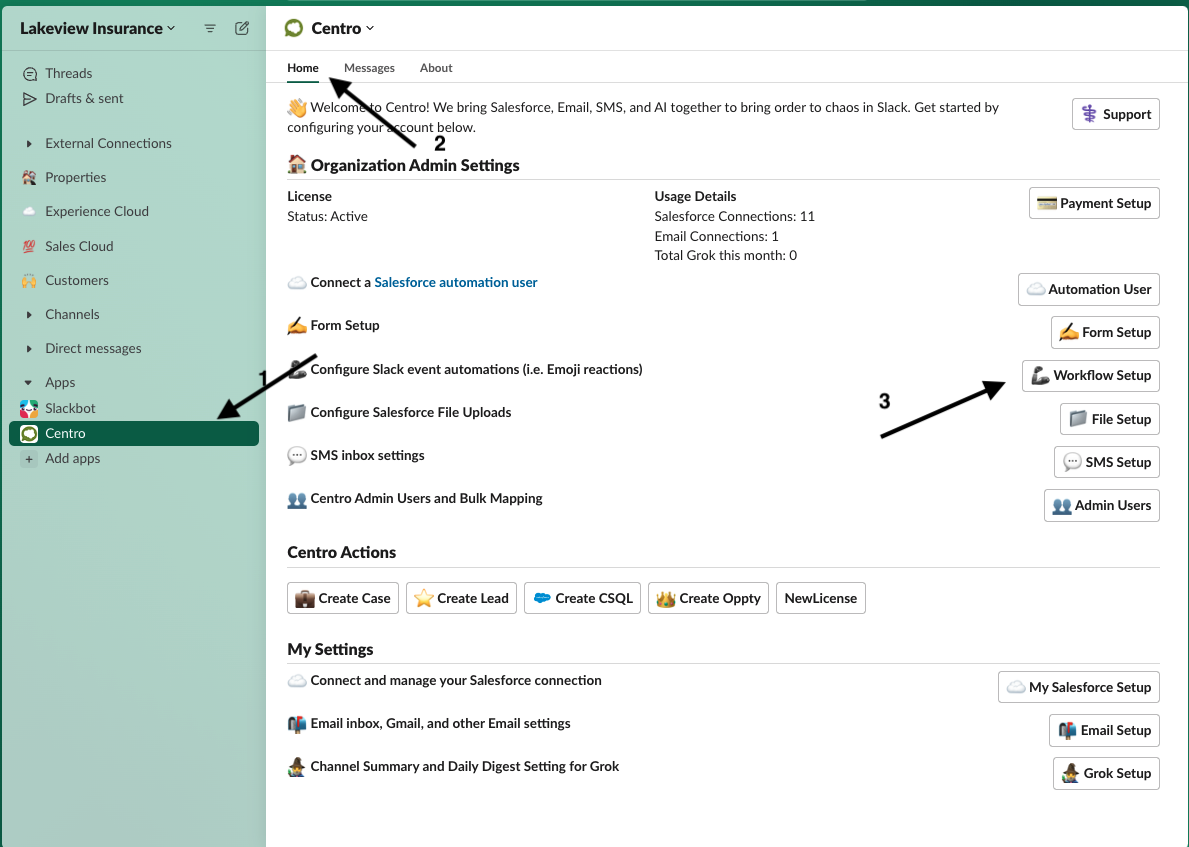Viewport: 1189px width, 847px height.
Task: Expand the Direct messages section
Action: (29, 349)
